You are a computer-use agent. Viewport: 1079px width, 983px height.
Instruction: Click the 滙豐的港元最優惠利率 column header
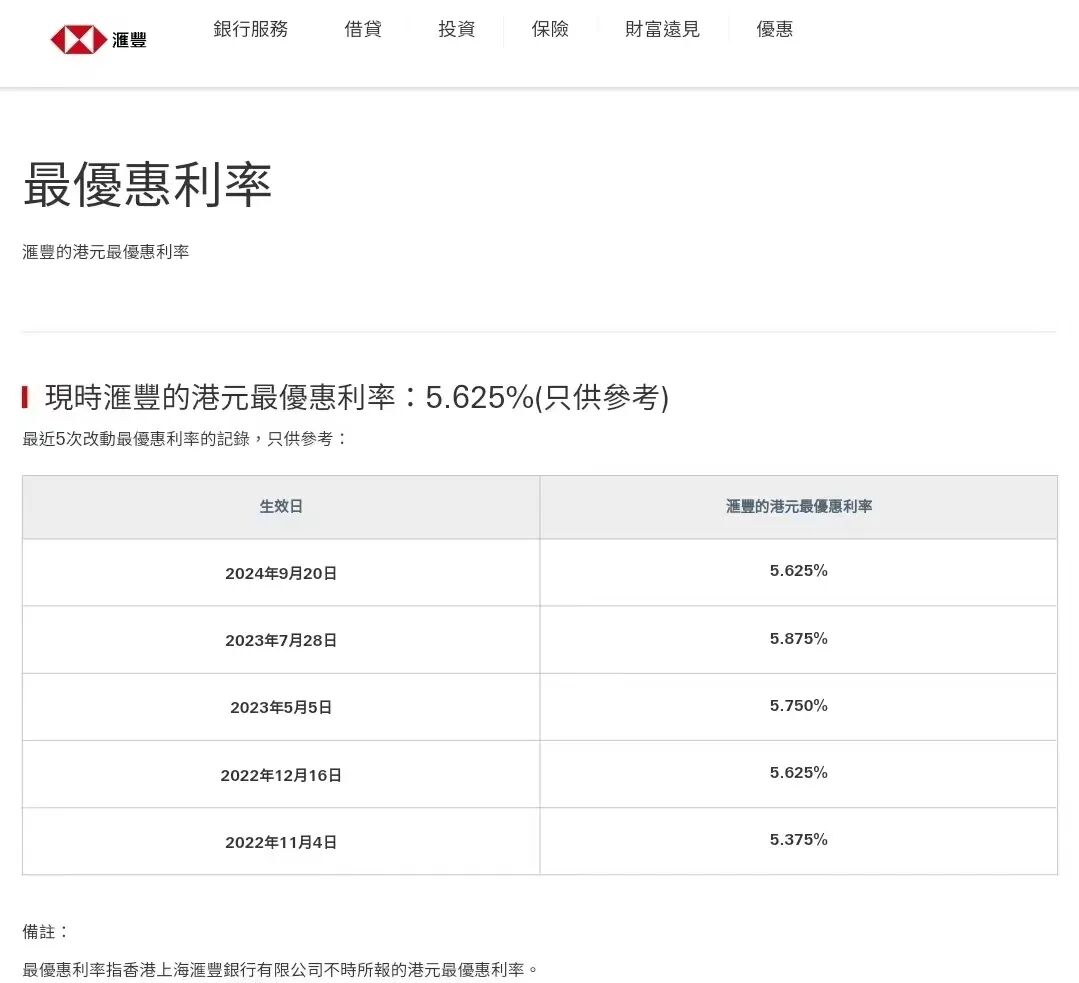(x=799, y=507)
